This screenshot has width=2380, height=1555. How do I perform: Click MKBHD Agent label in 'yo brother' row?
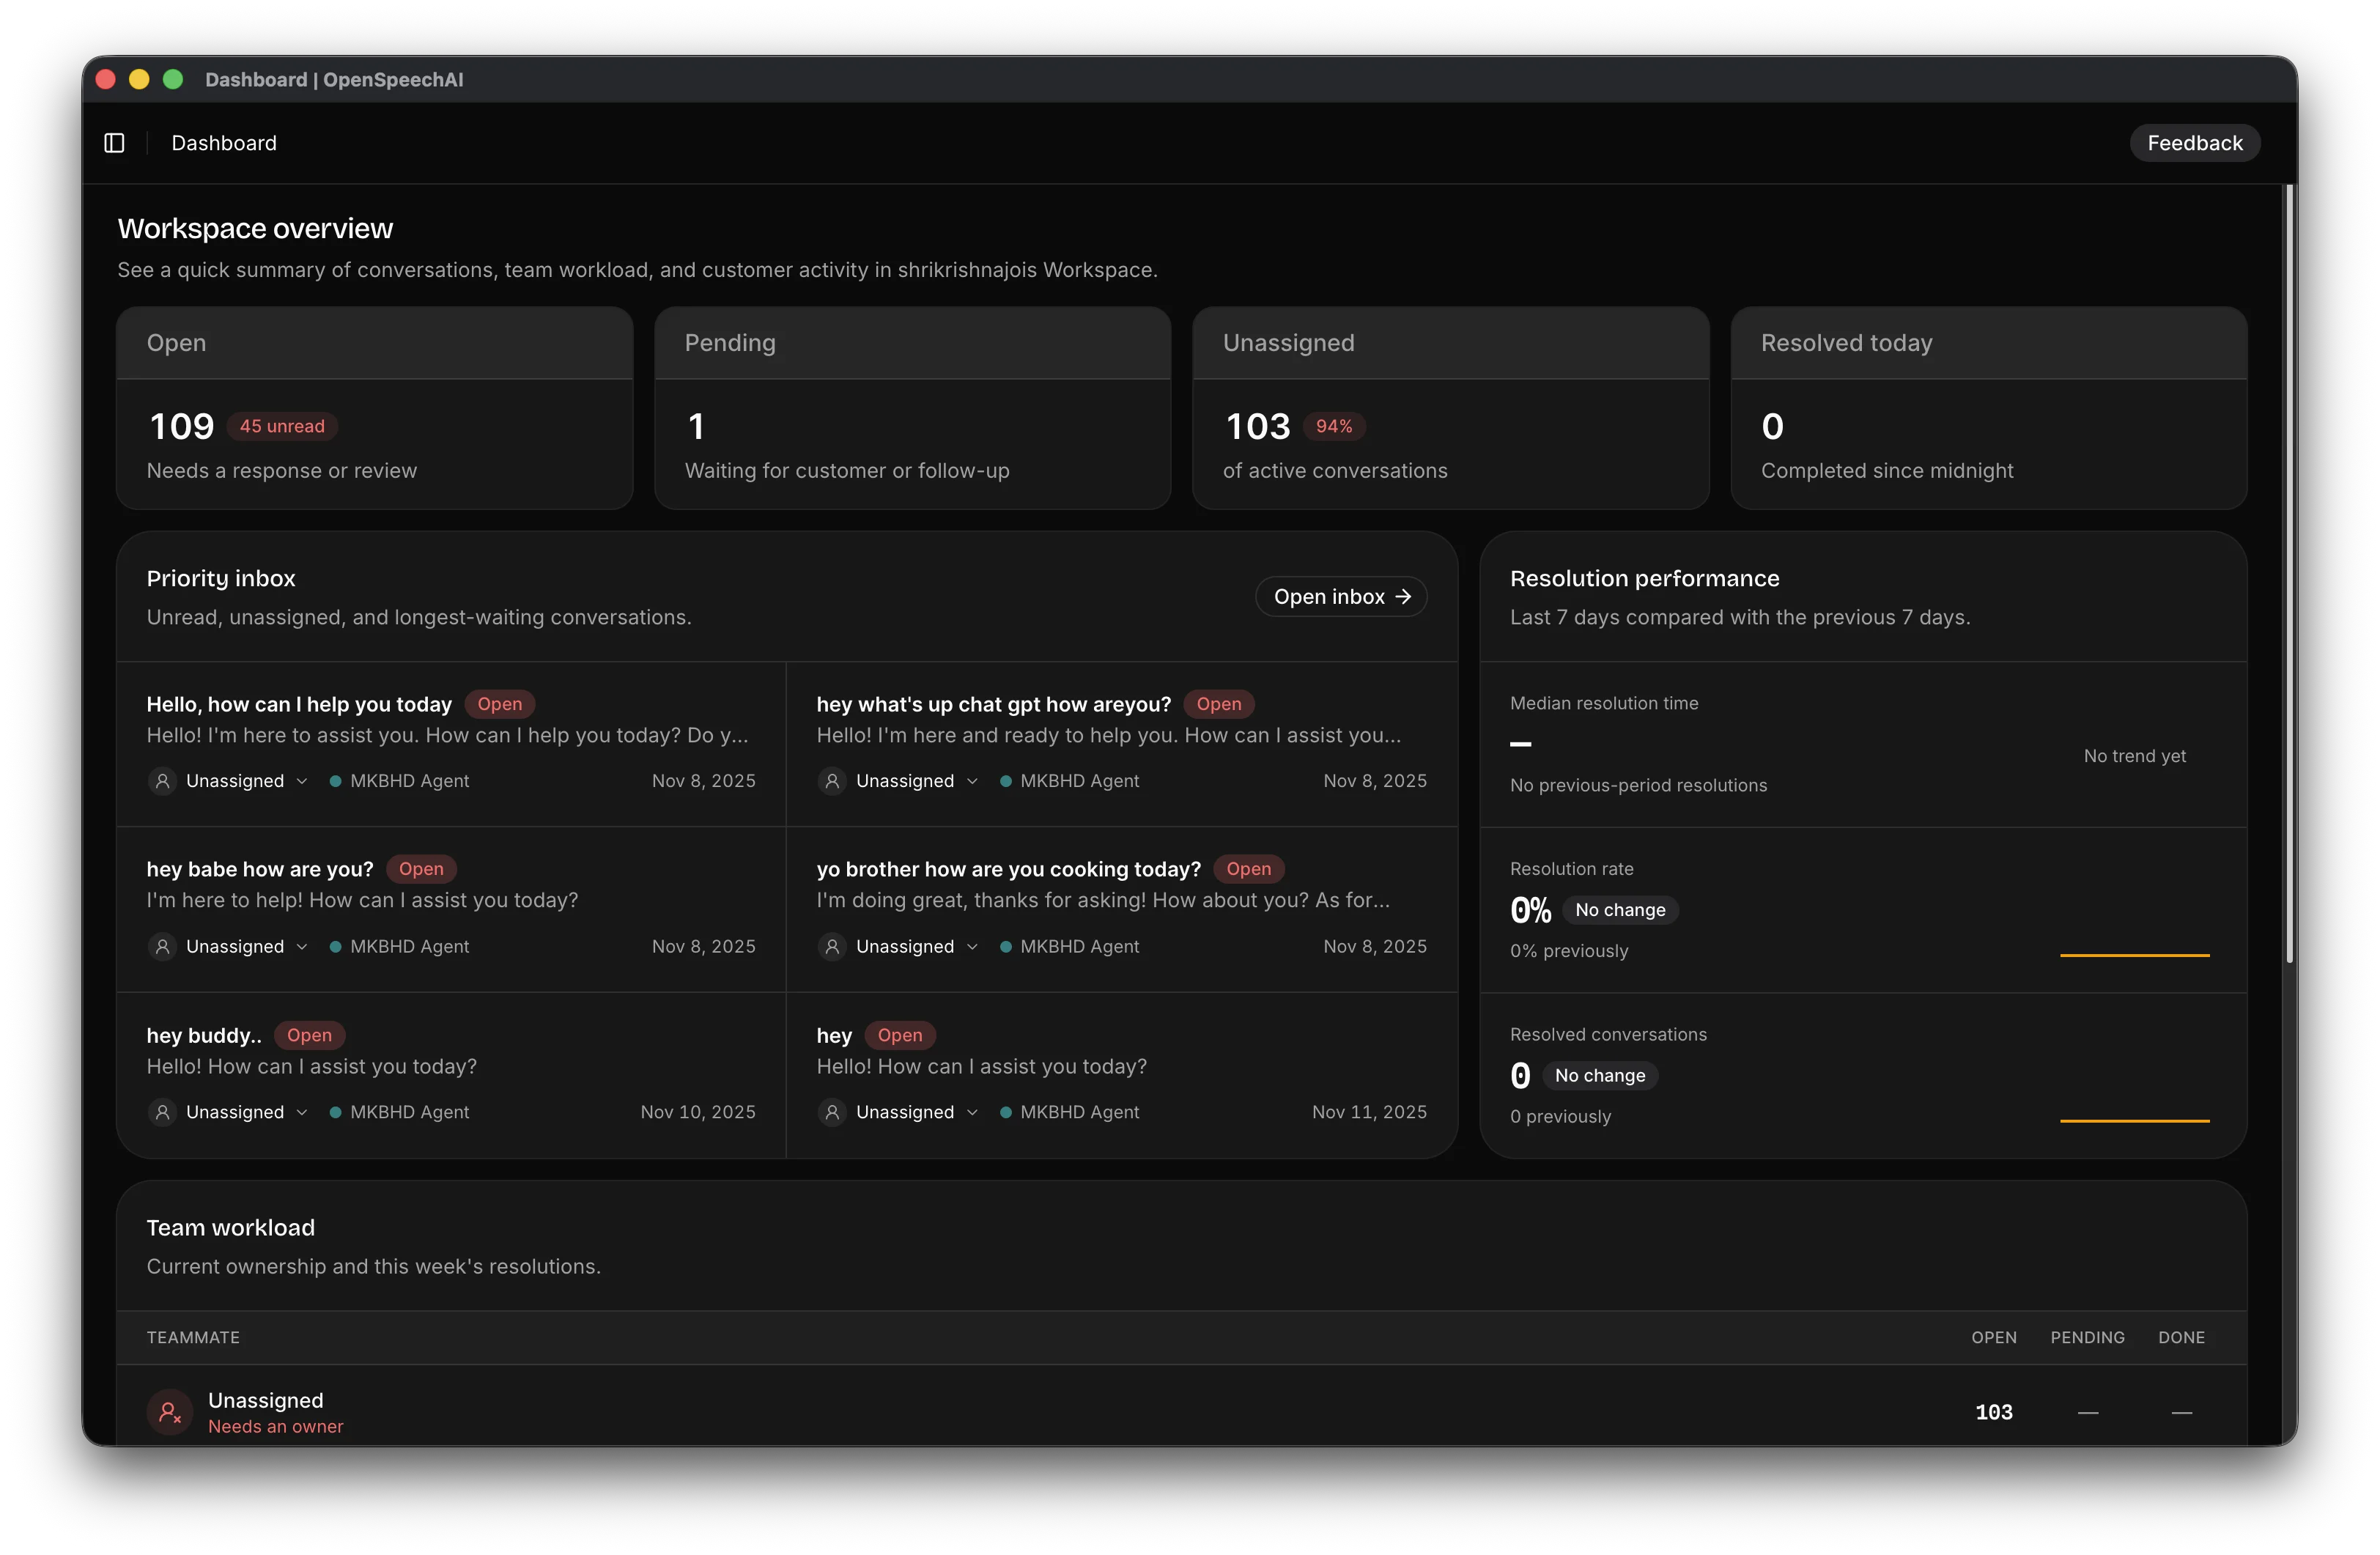pos(1079,946)
